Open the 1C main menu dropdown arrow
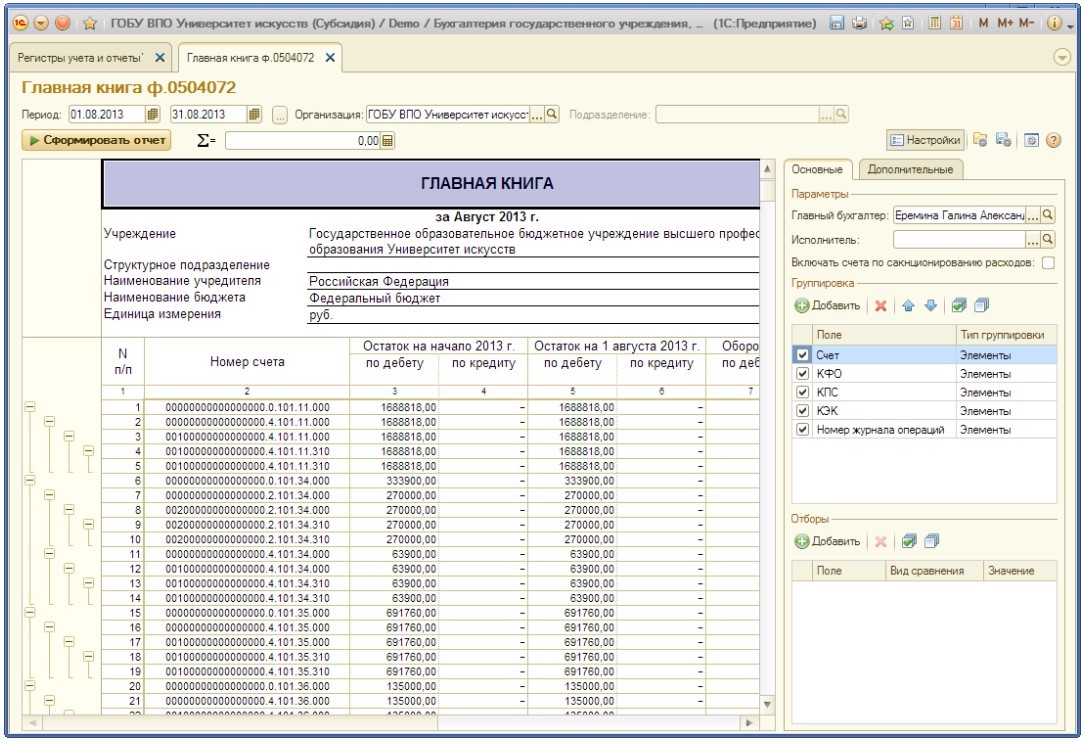Screen dimensions: 1085x740 coord(41,23)
